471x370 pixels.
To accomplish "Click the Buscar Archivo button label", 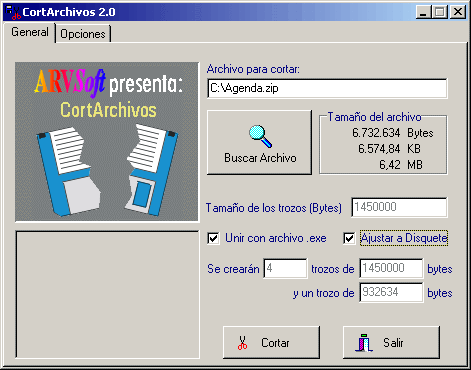I will (x=260, y=158).
